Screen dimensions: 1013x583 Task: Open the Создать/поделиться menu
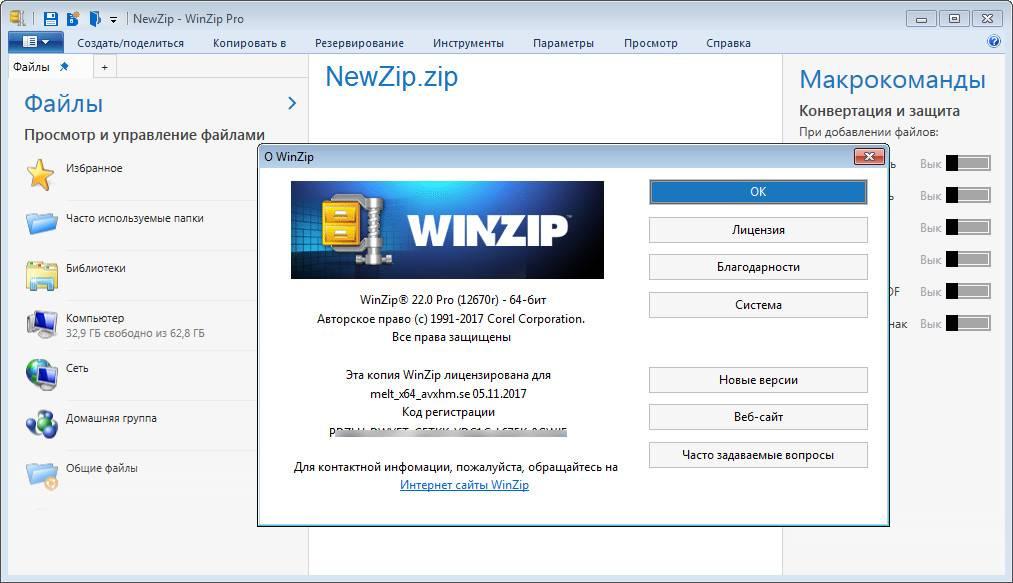tap(131, 43)
